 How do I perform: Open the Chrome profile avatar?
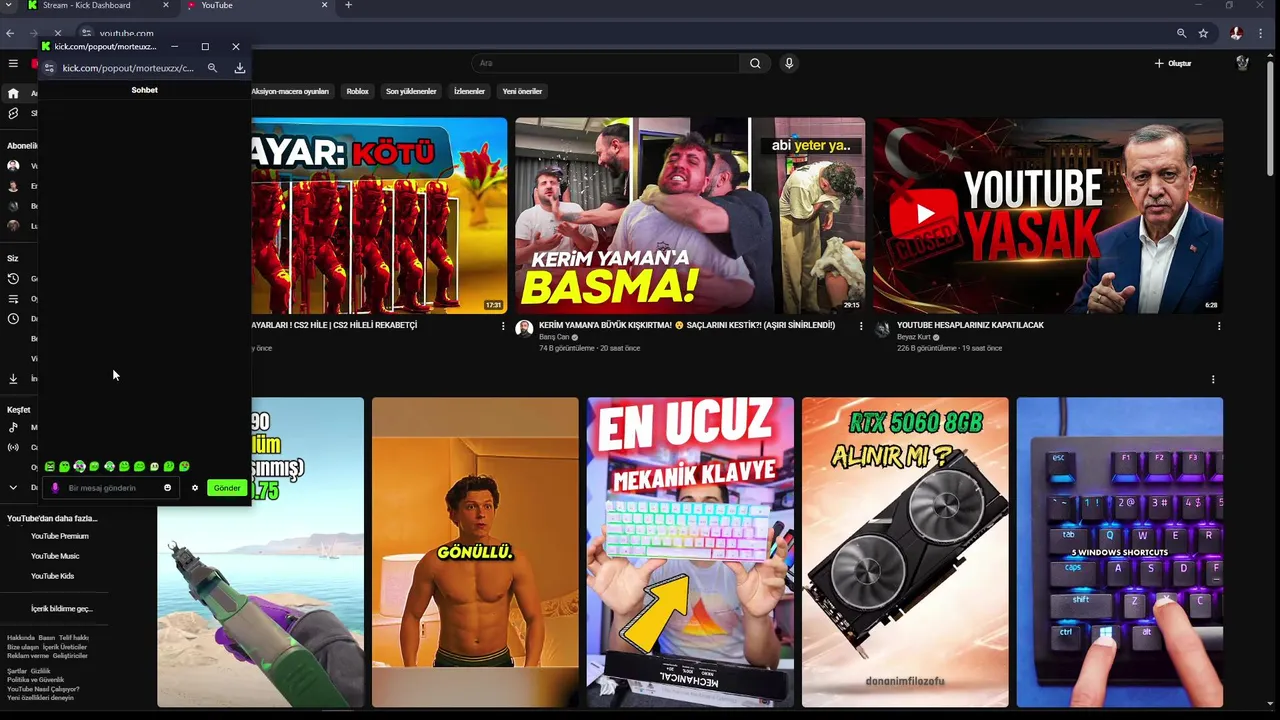click(x=1236, y=33)
